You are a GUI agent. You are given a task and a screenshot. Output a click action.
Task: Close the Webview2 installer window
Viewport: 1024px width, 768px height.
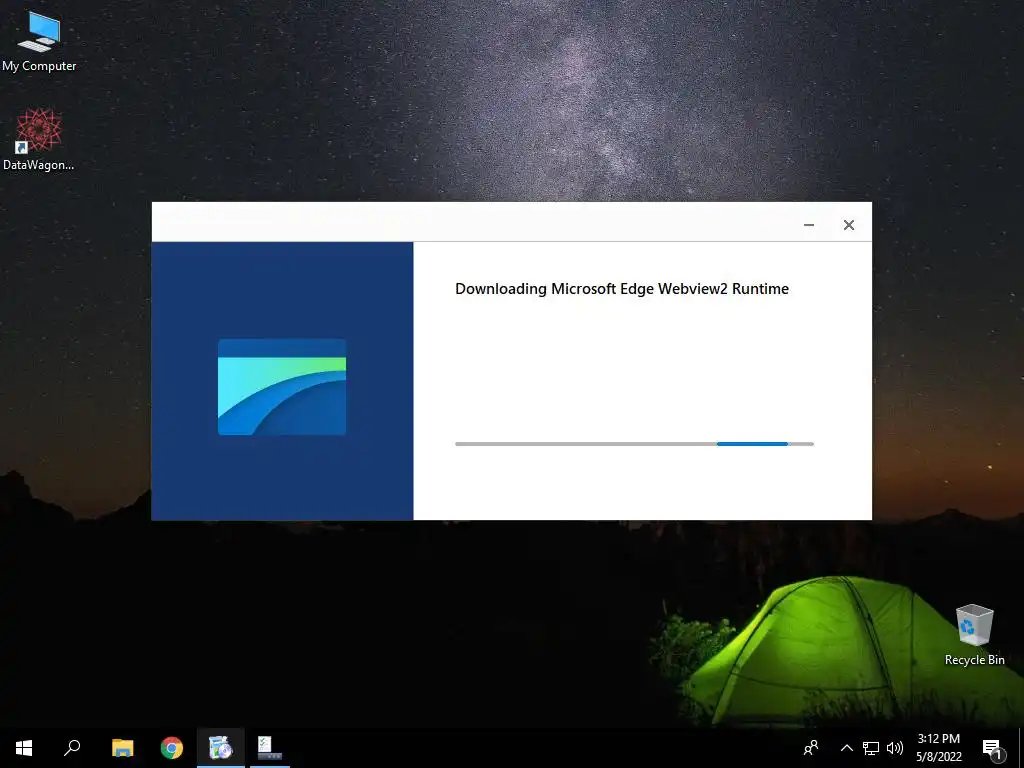click(x=848, y=225)
